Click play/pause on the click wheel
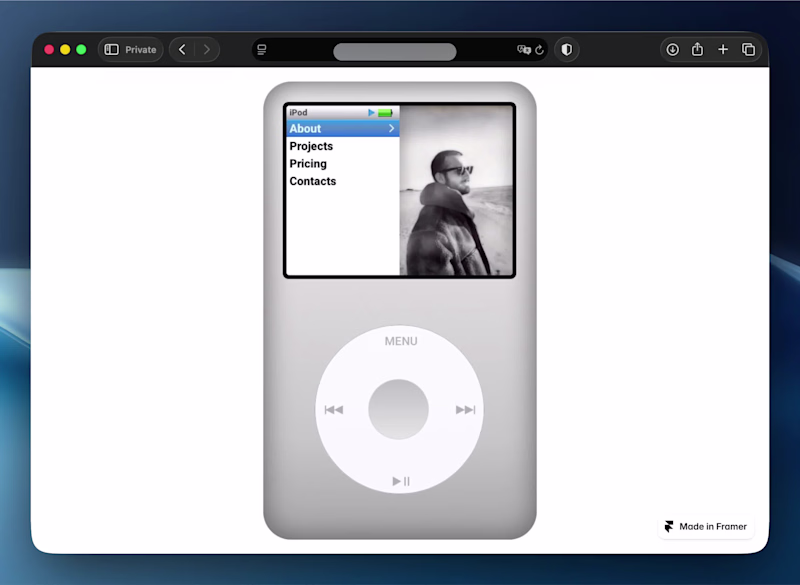The width and height of the screenshot is (800, 585). [x=401, y=481]
